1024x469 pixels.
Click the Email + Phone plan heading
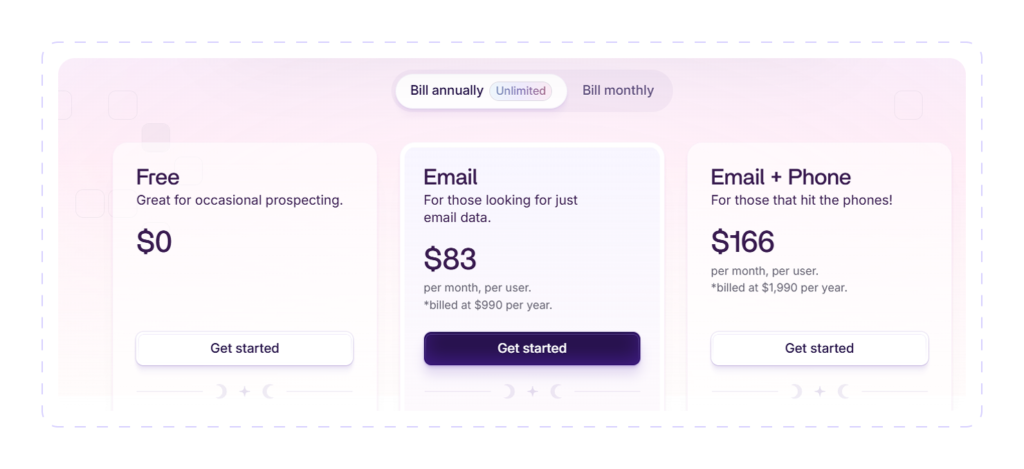pos(780,177)
